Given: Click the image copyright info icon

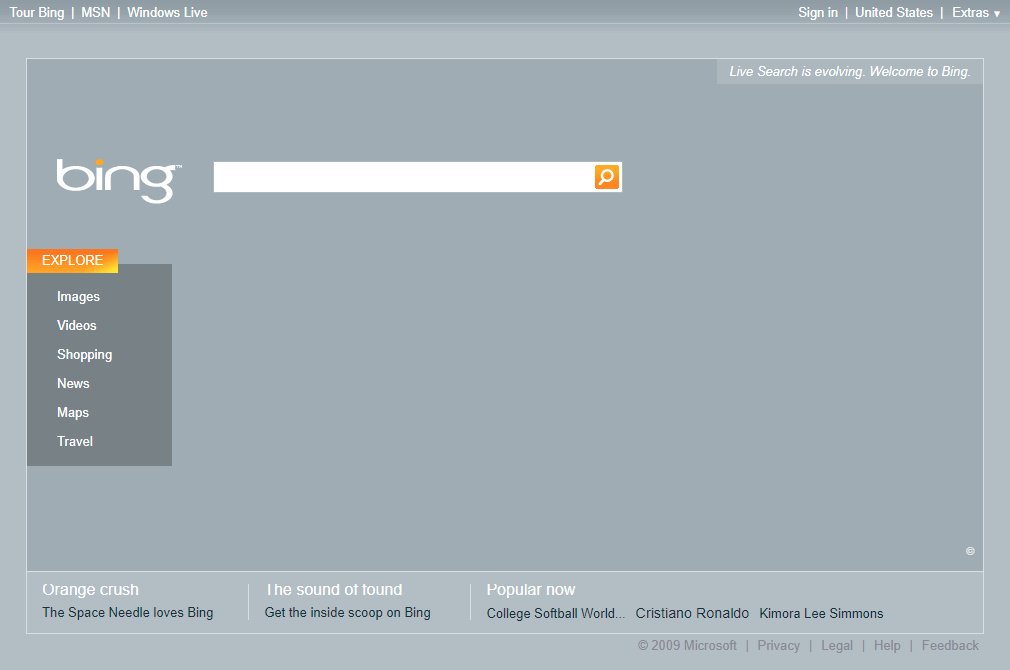Looking at the screenshot, I should tap(970, 551).
